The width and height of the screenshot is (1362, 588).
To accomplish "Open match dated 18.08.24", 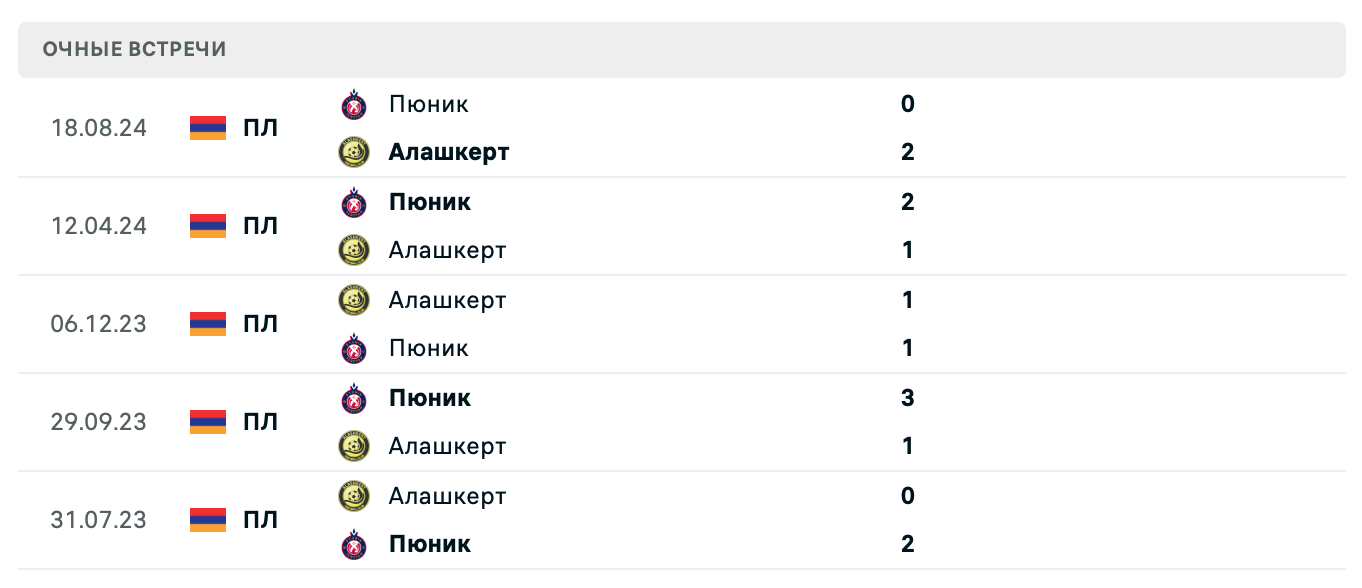I will (x=99, y=128).
